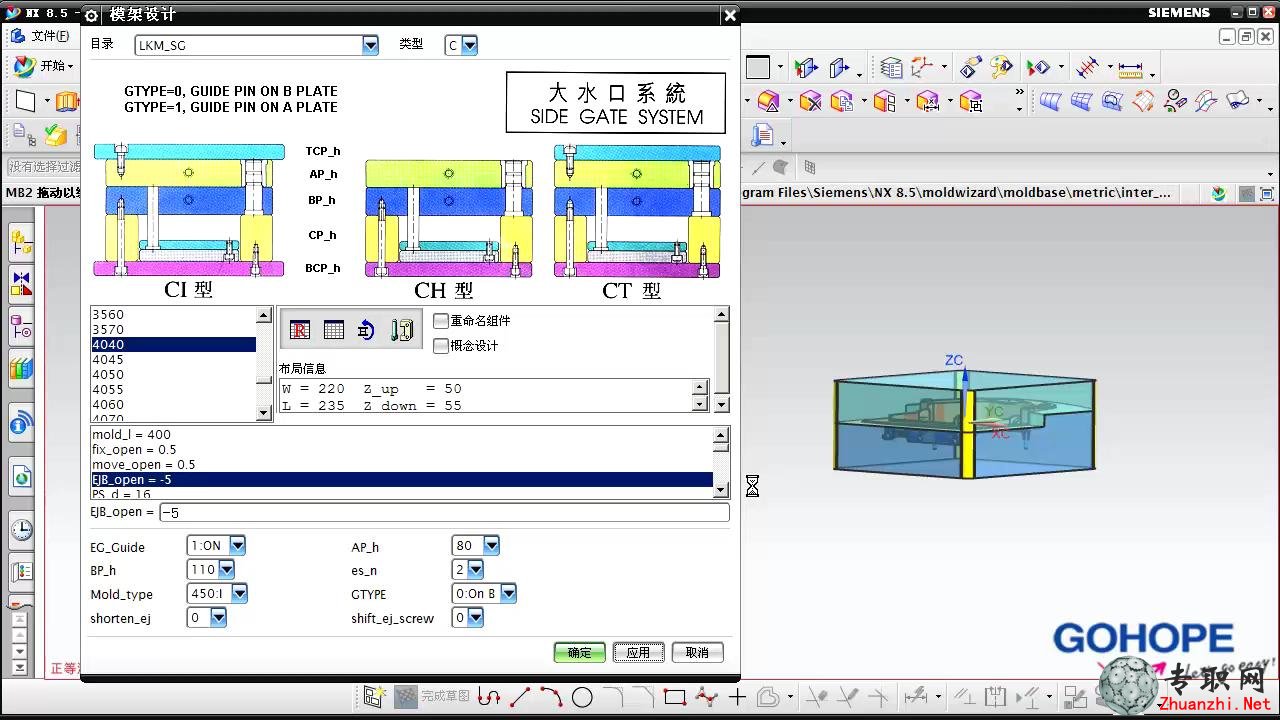Select size 4050 in the list
Screen dimensions: 1280x720
[173, 374]
